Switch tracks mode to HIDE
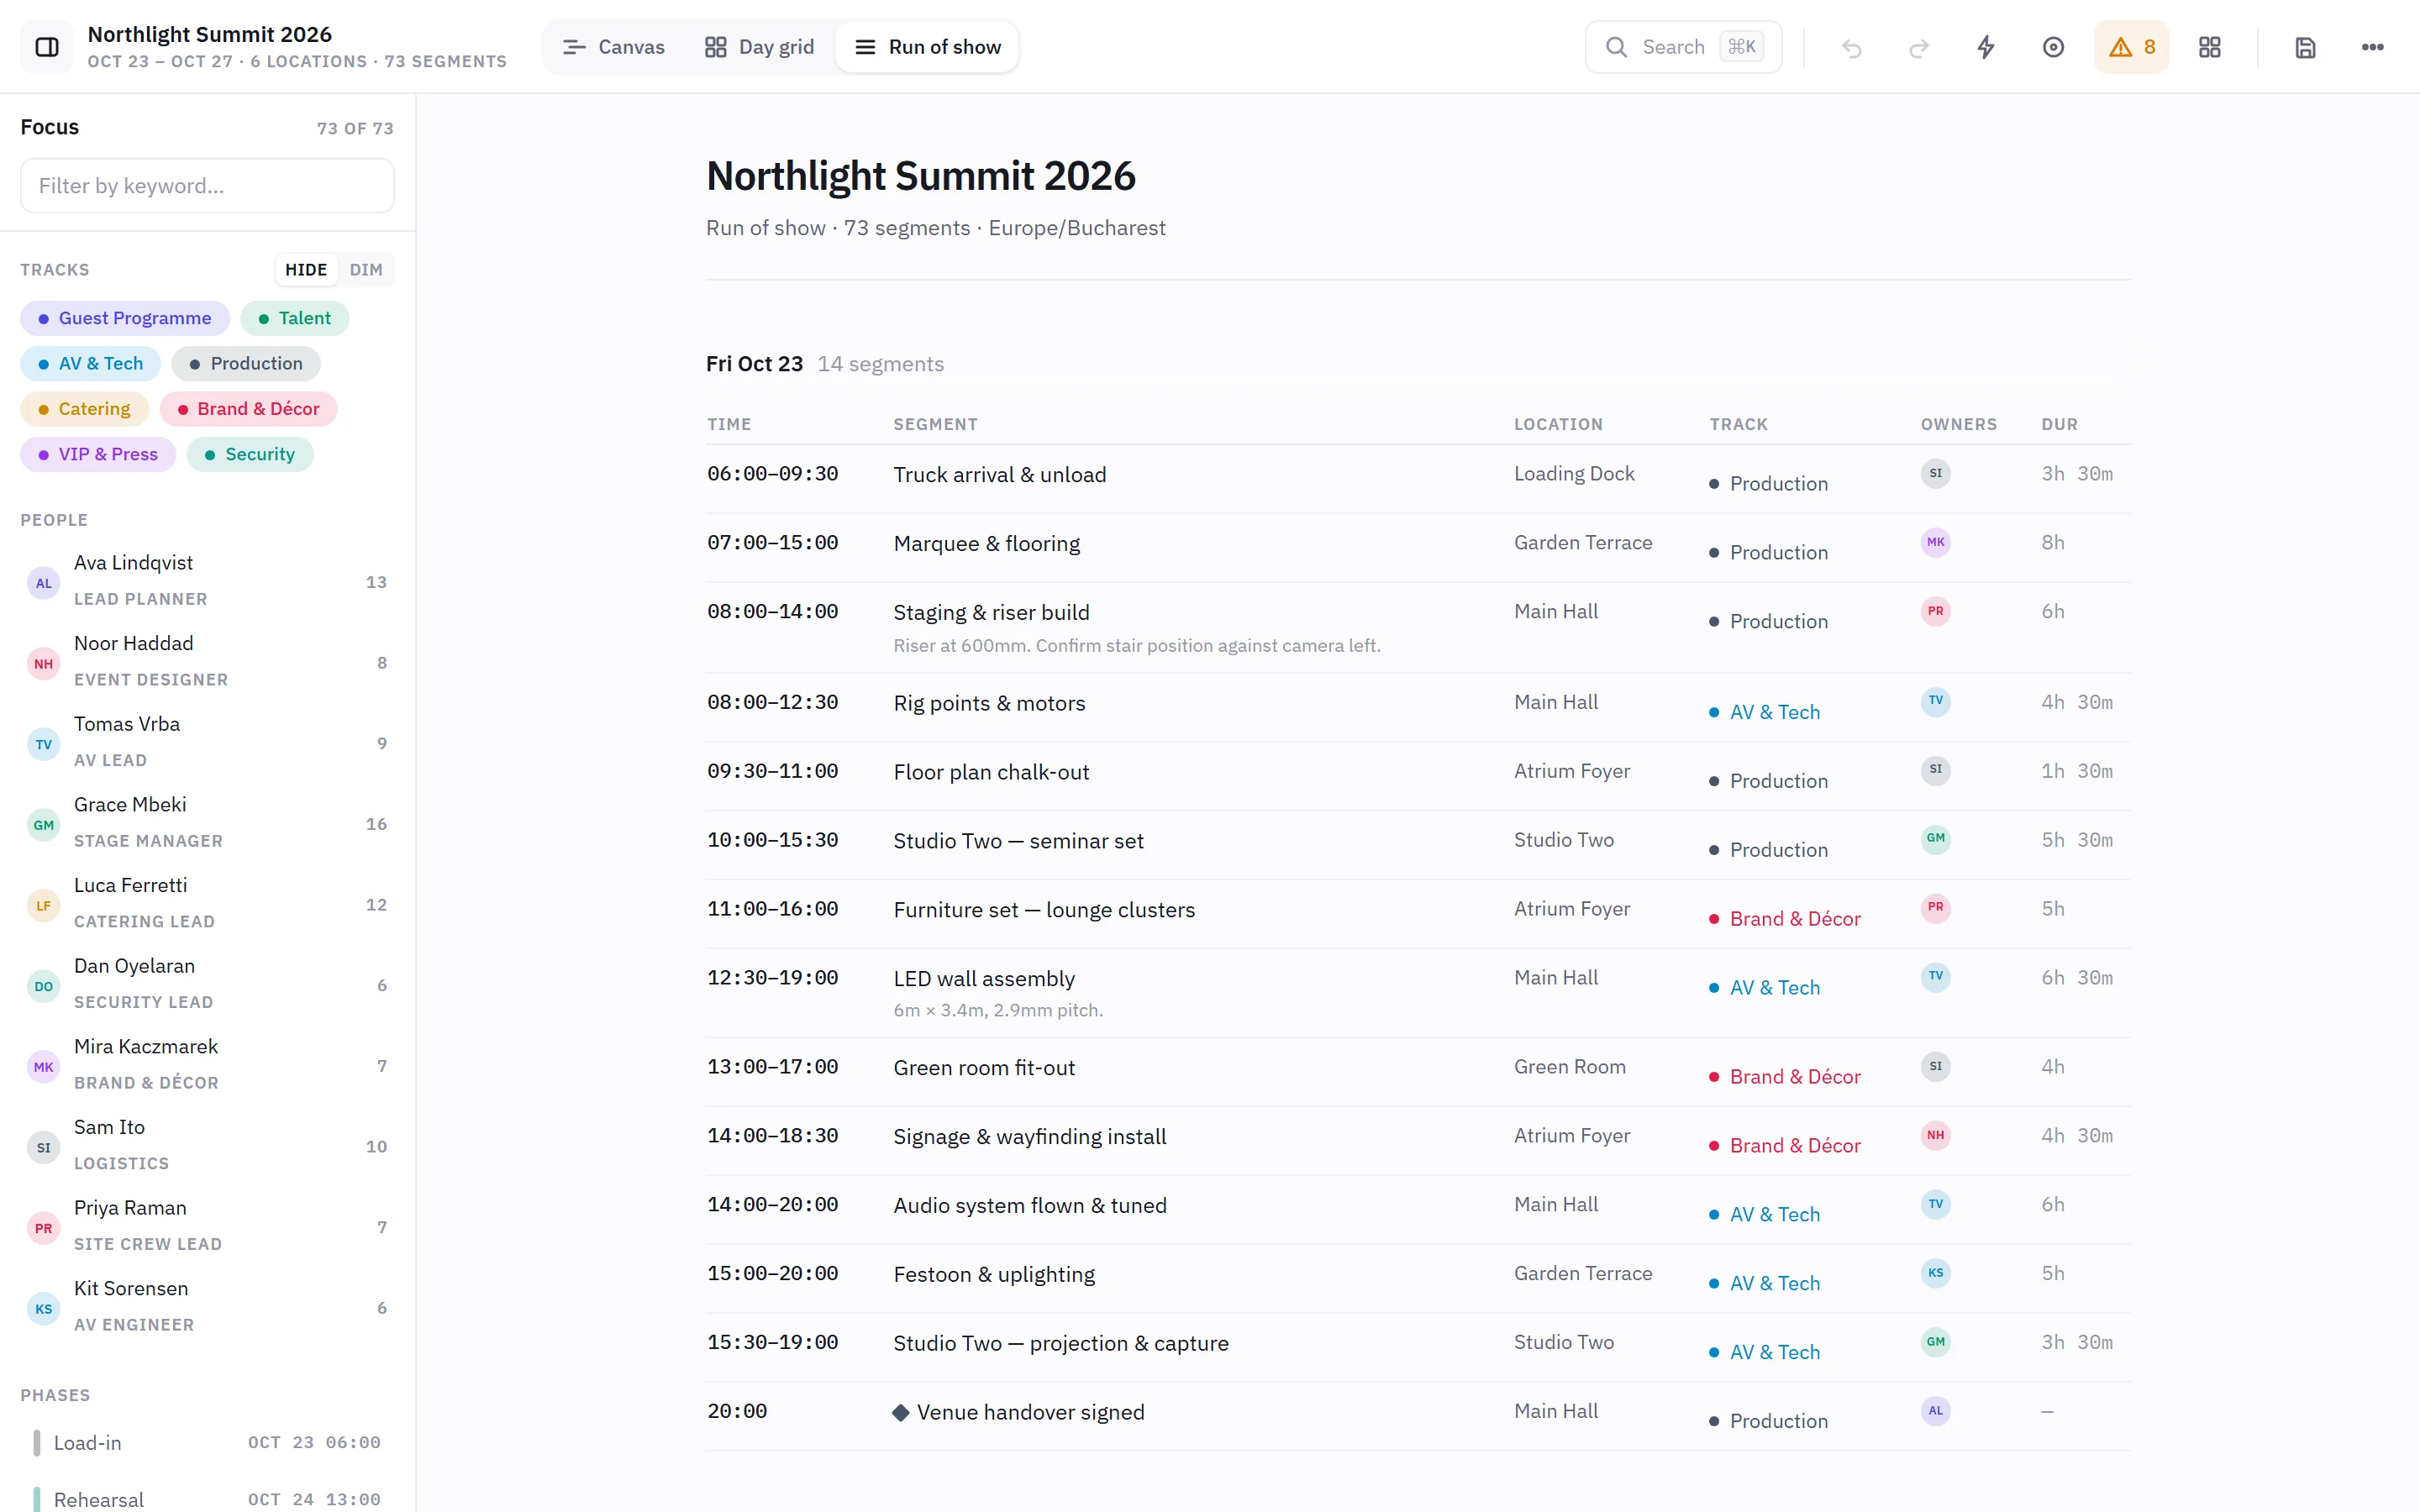Image resolution: width=2420 pixels, height=1512 pixels. [306, 270]
